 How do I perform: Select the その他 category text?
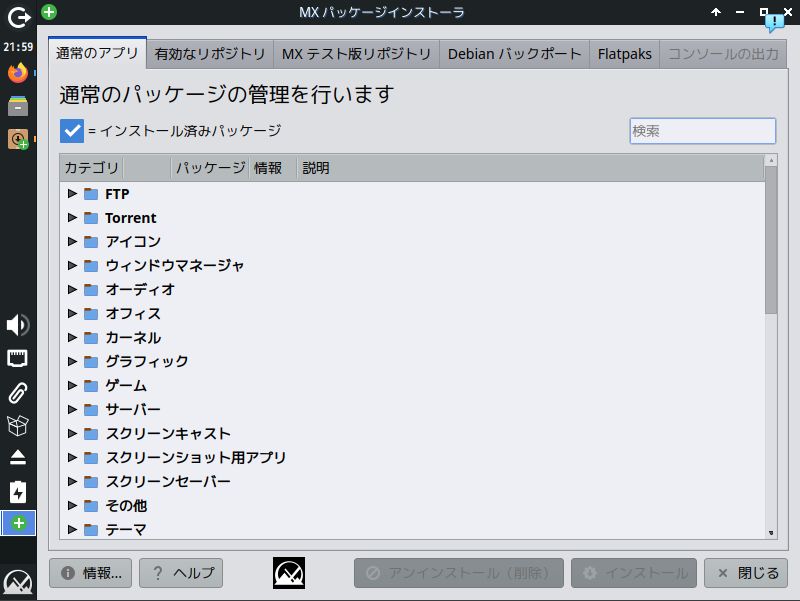126,506
